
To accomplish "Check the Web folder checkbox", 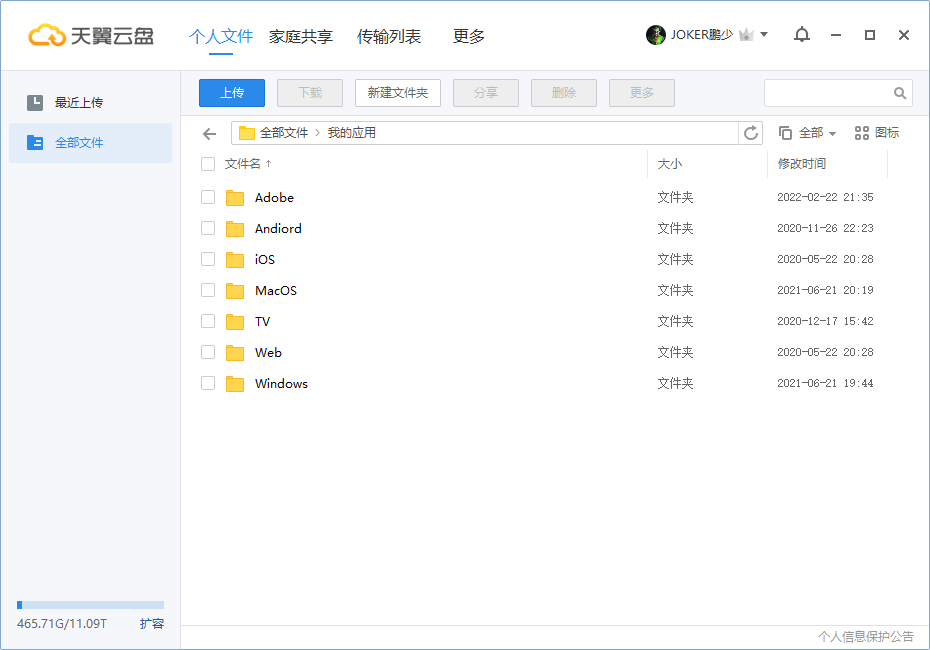I will [208, 352].
